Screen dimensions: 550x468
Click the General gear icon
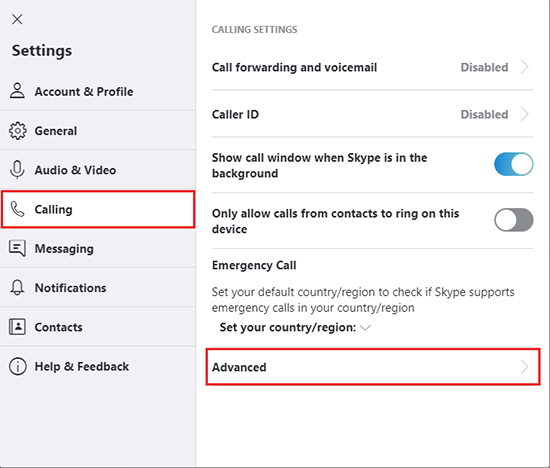17,131
